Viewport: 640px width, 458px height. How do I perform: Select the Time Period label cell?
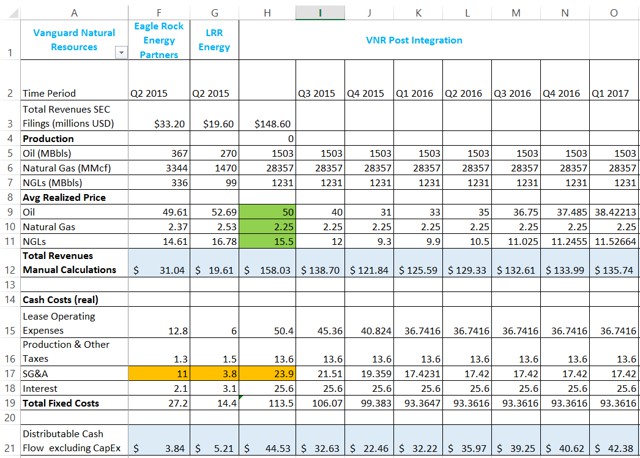click(74, 80)
